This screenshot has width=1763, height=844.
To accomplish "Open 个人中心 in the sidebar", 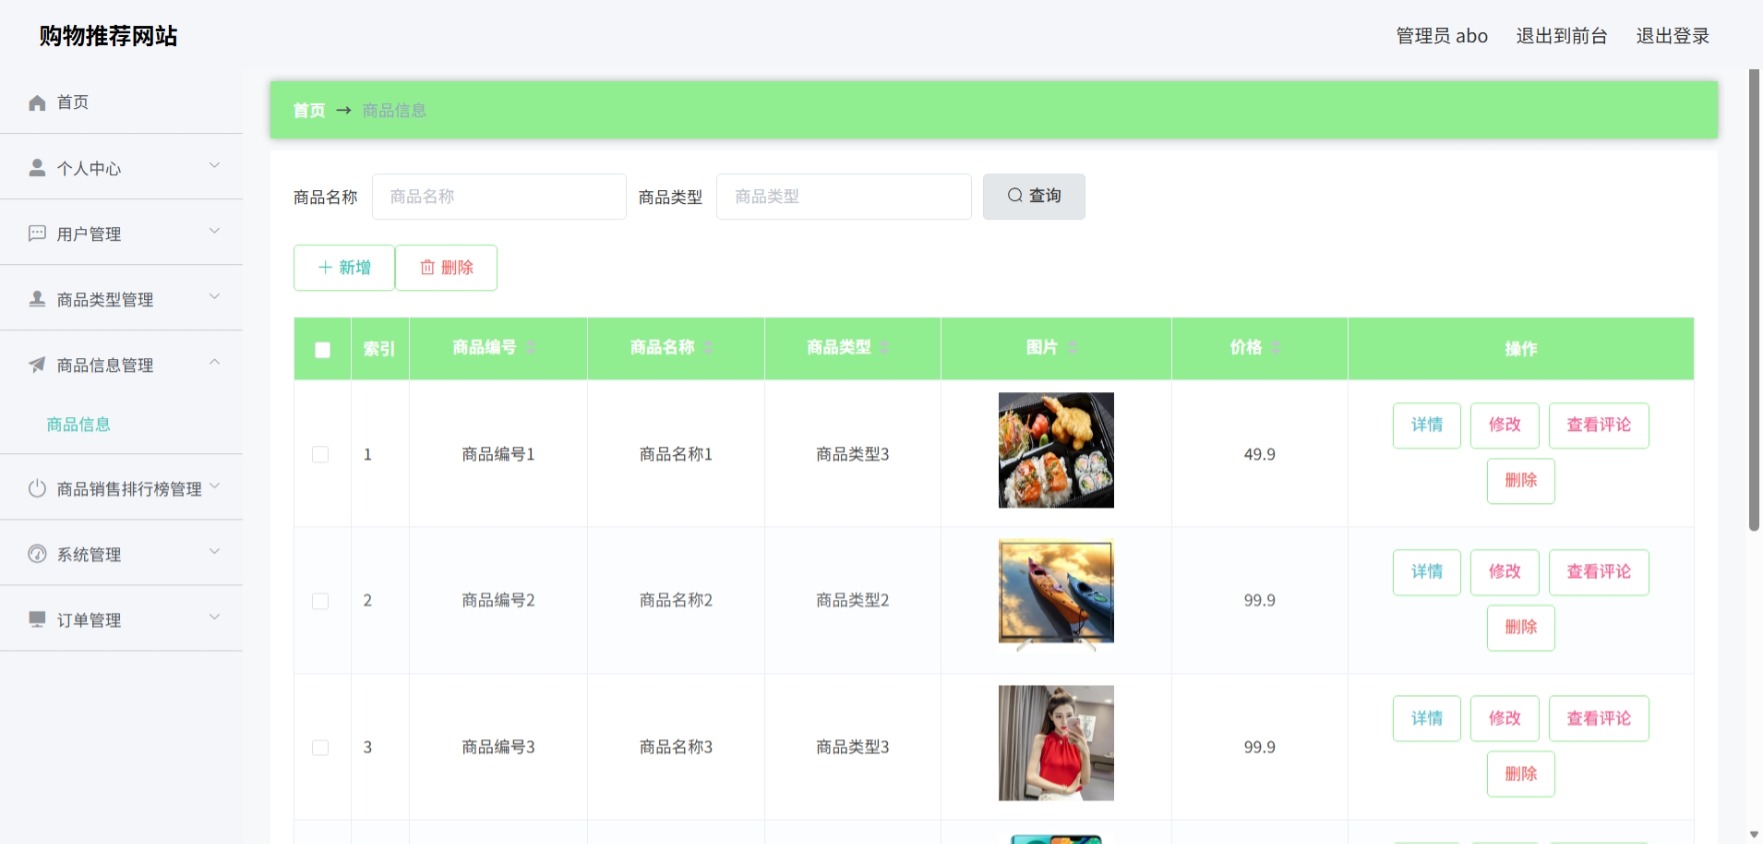I will coord(121,167).
